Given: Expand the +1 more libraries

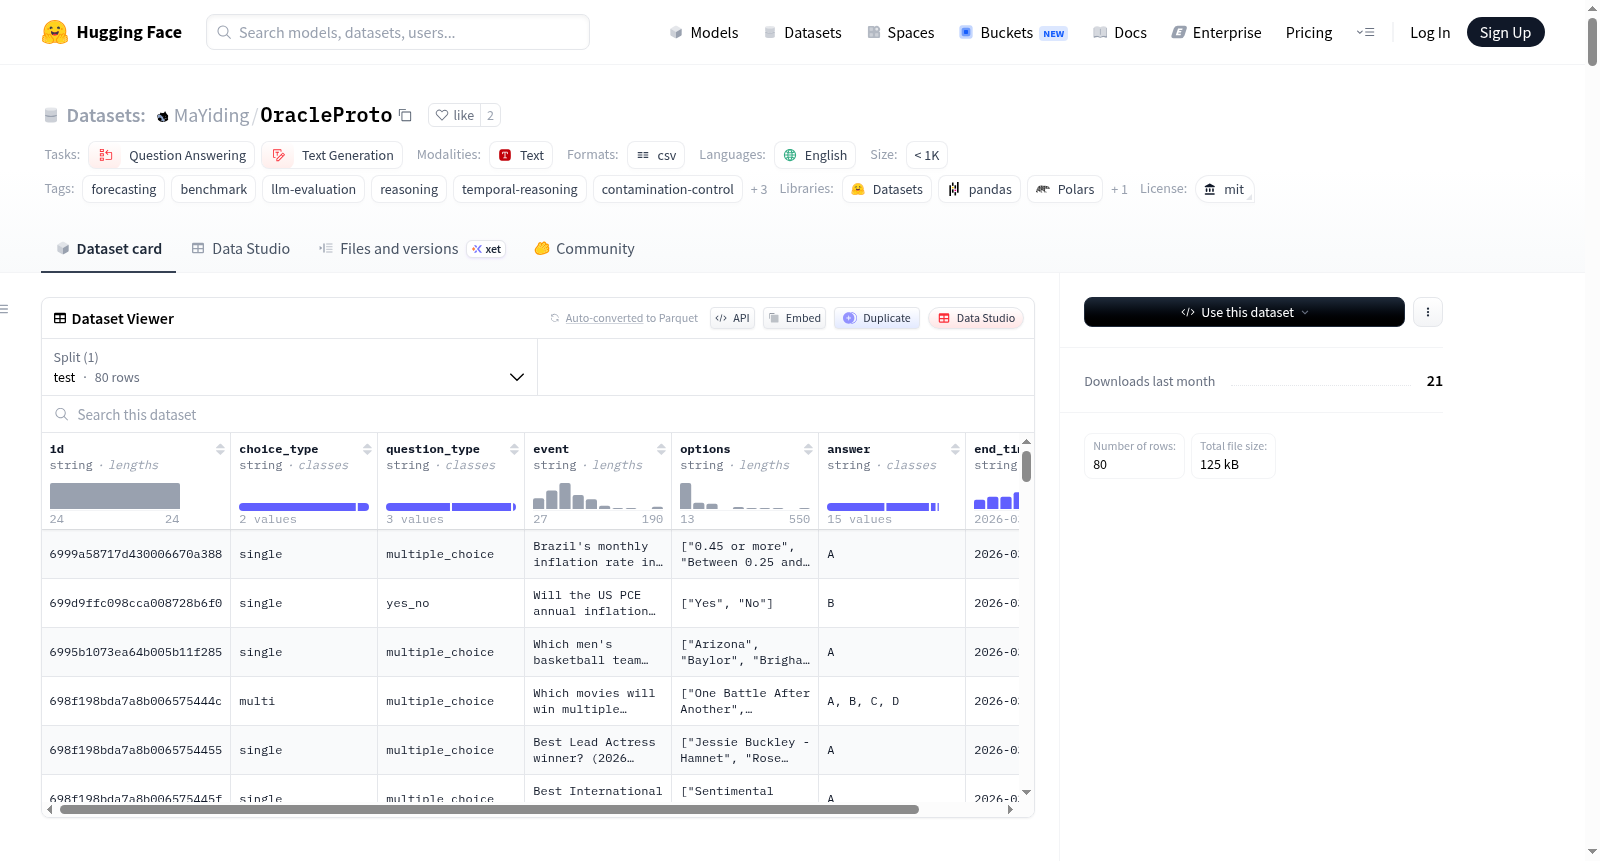Looking at the screenshot, I should [x=1119, y=189].
